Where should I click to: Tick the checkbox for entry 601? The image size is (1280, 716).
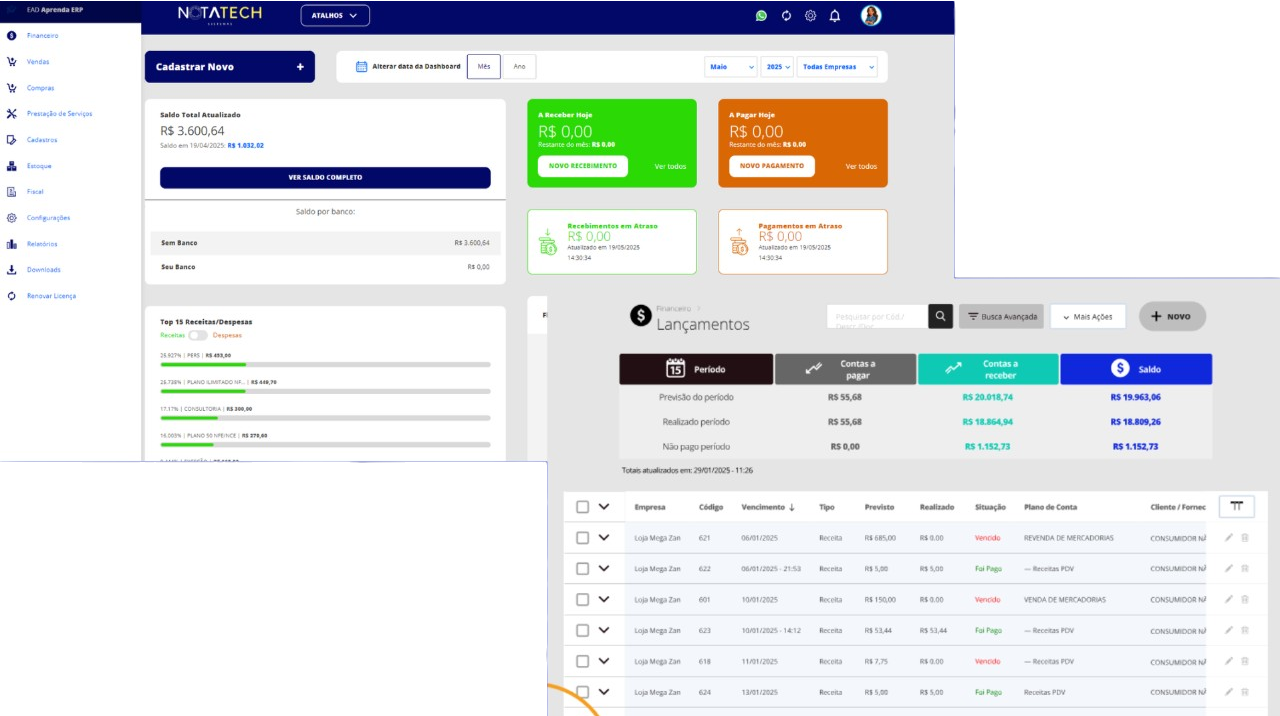tap(582, 600)
